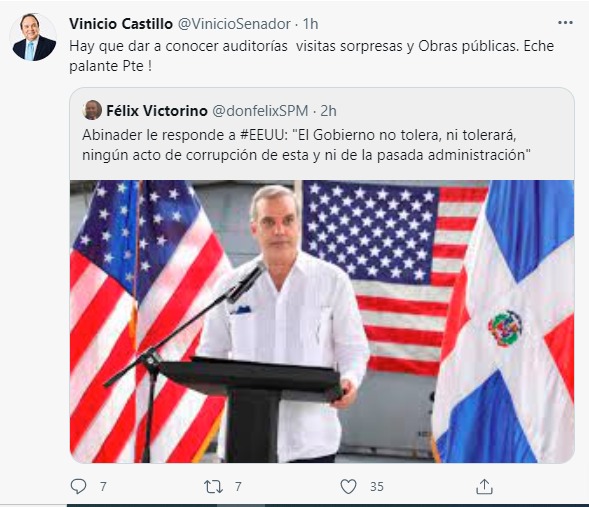The width and height of the screenshot is (589, 507).
Task: Click the Félix Victorino display name
Action: (x=157, y=111)
